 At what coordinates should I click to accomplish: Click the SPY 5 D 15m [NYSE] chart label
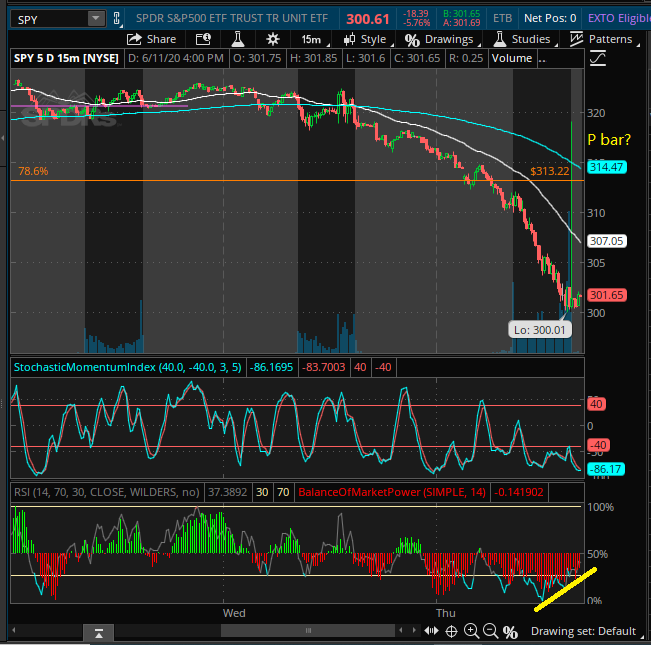(66, 59)
